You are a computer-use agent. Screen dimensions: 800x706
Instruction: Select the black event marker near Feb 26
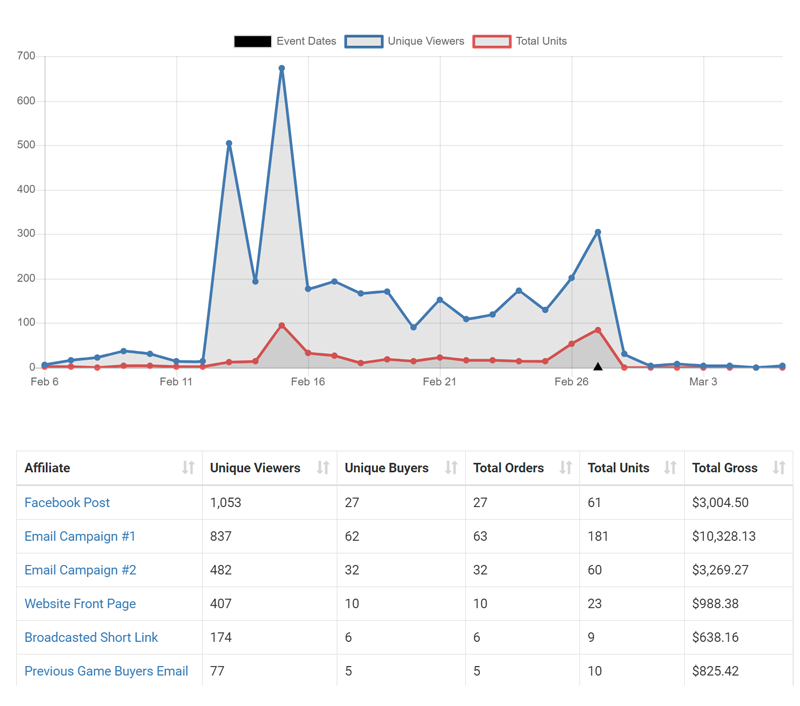(597, 367)
